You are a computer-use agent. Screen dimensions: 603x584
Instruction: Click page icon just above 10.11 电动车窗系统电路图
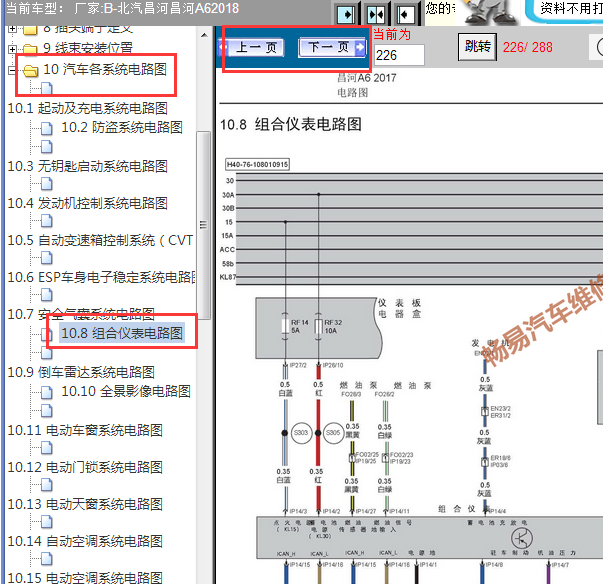click(47, 411)
